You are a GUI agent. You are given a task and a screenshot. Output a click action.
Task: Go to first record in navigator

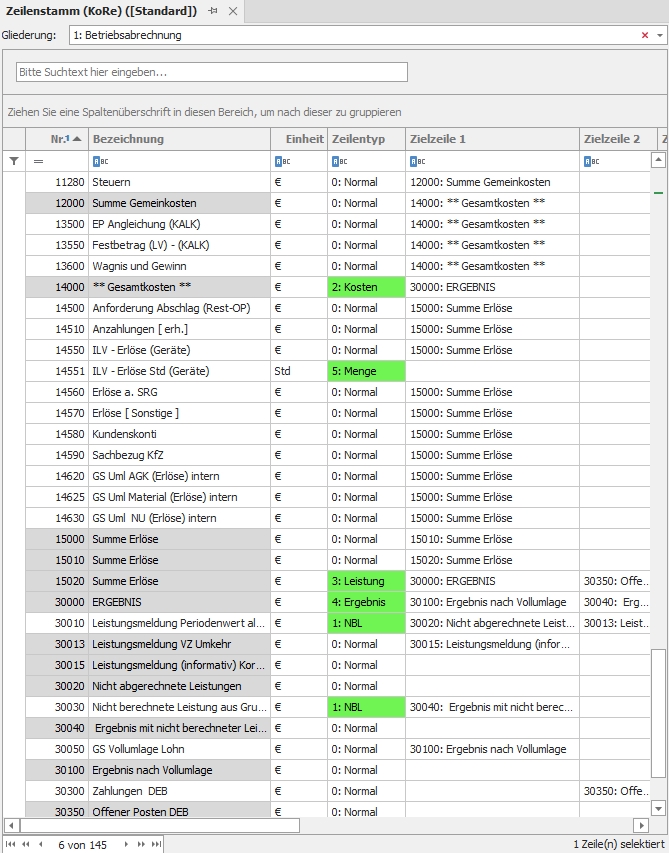(x=11, y=845)
